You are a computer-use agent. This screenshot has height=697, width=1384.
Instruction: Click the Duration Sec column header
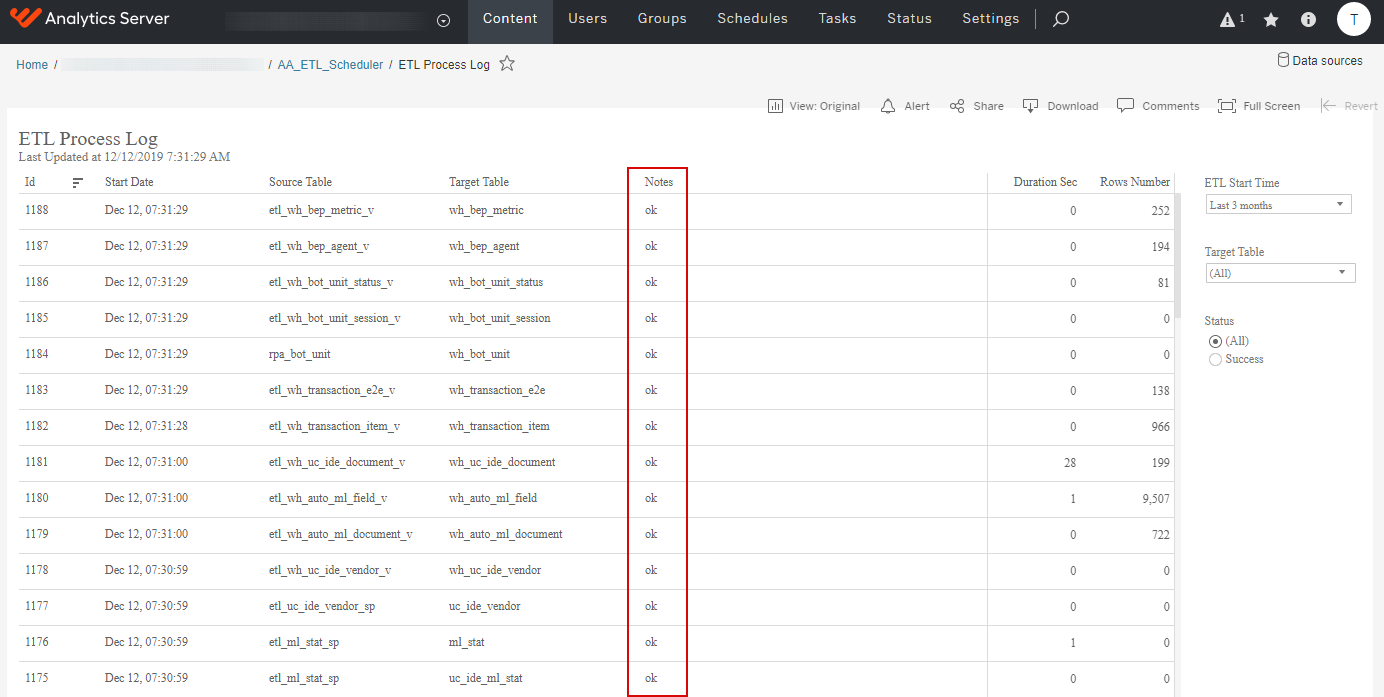(x=1045, y=182)
